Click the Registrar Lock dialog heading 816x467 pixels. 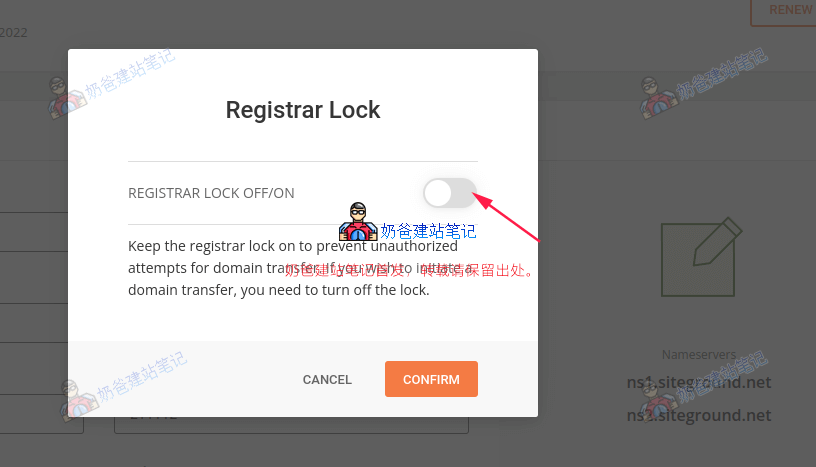(303, 110)
